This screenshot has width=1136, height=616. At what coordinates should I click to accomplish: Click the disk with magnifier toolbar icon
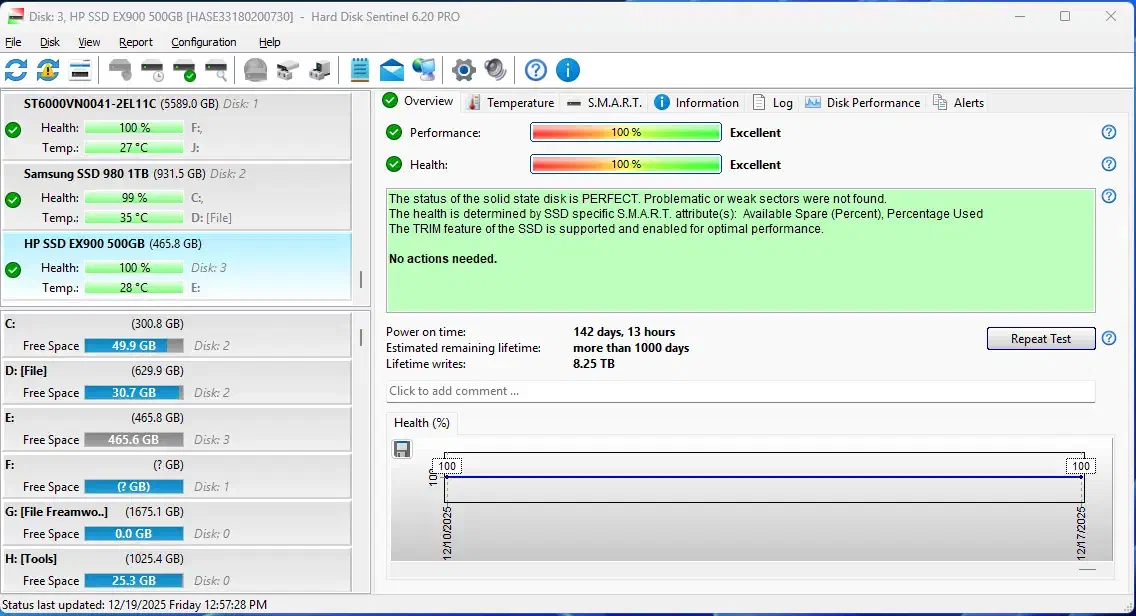point(216,70)
